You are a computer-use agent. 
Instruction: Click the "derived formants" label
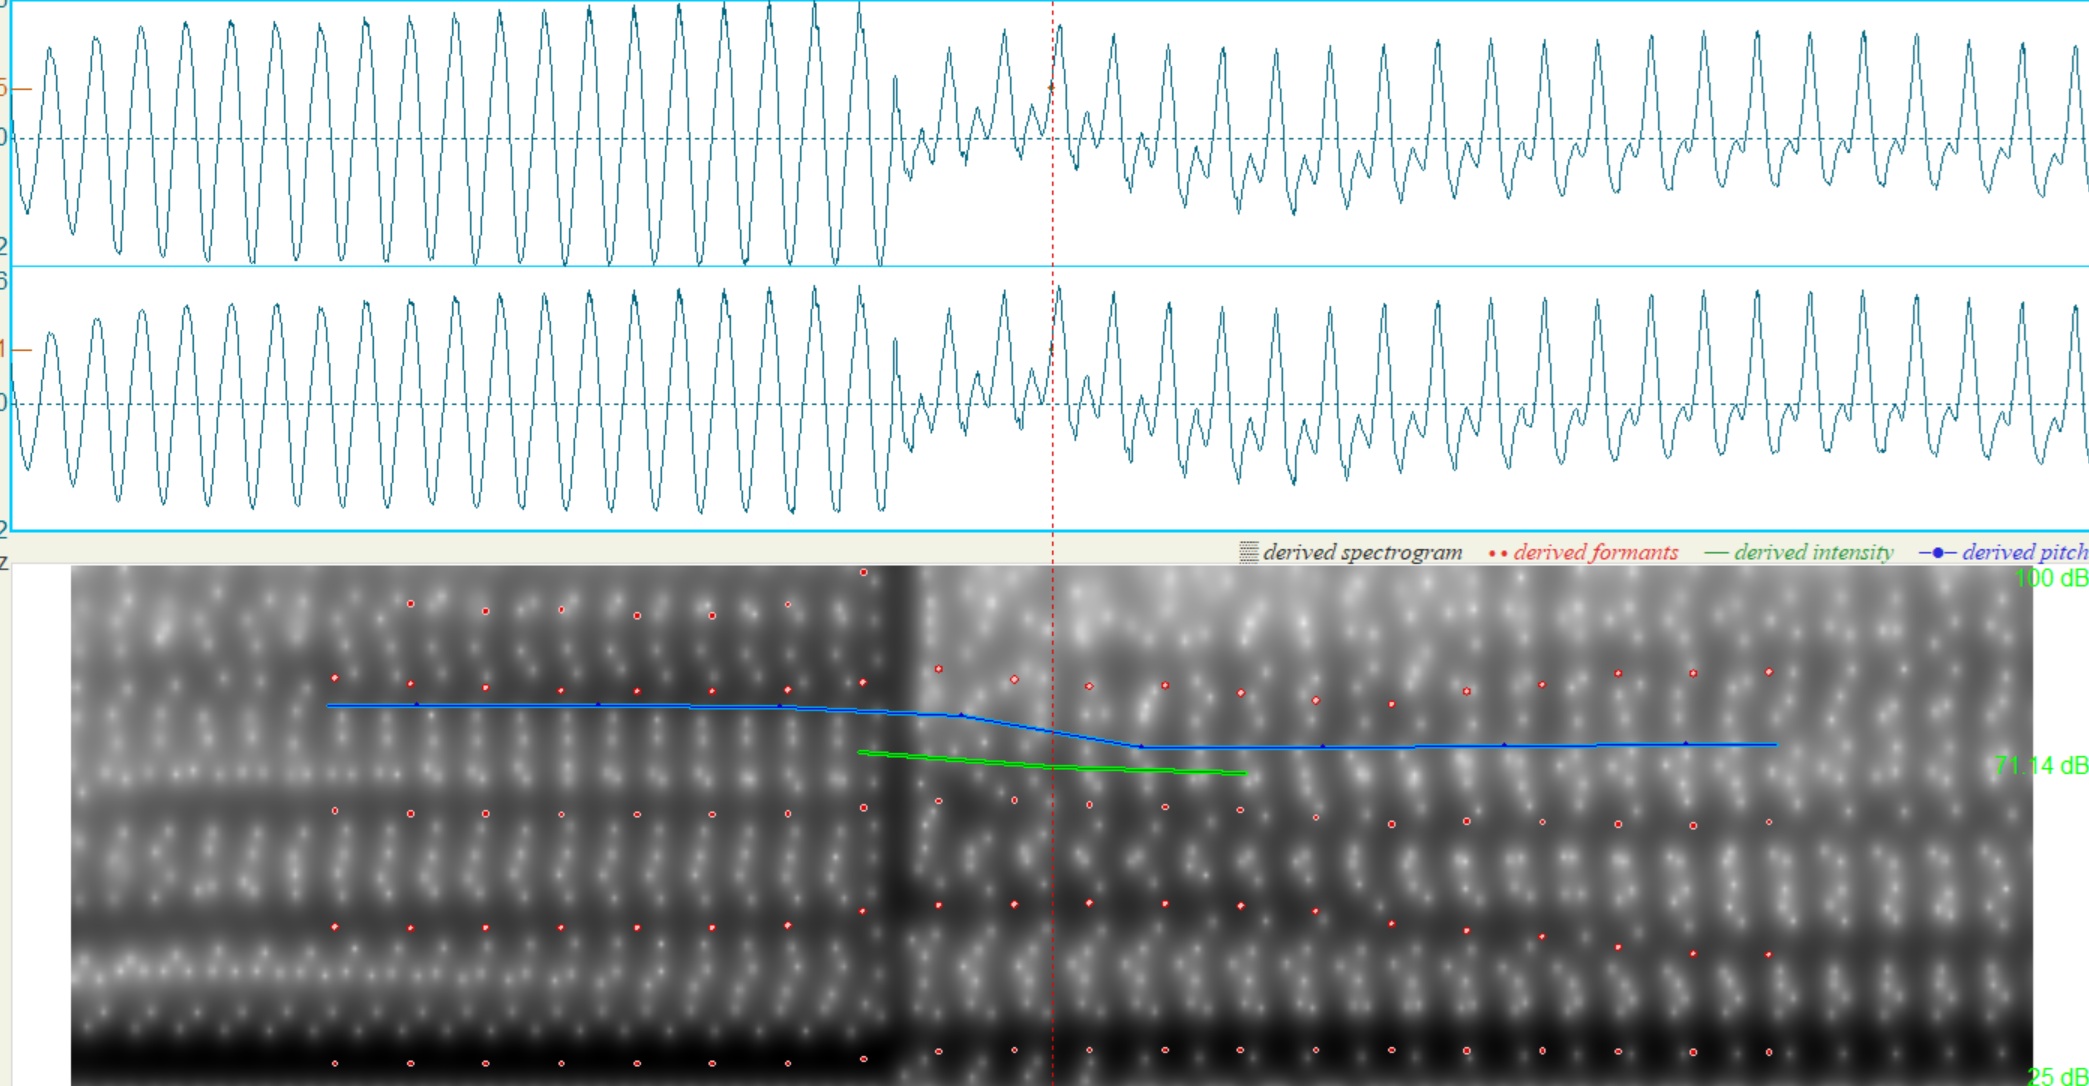coord(1595,552)
